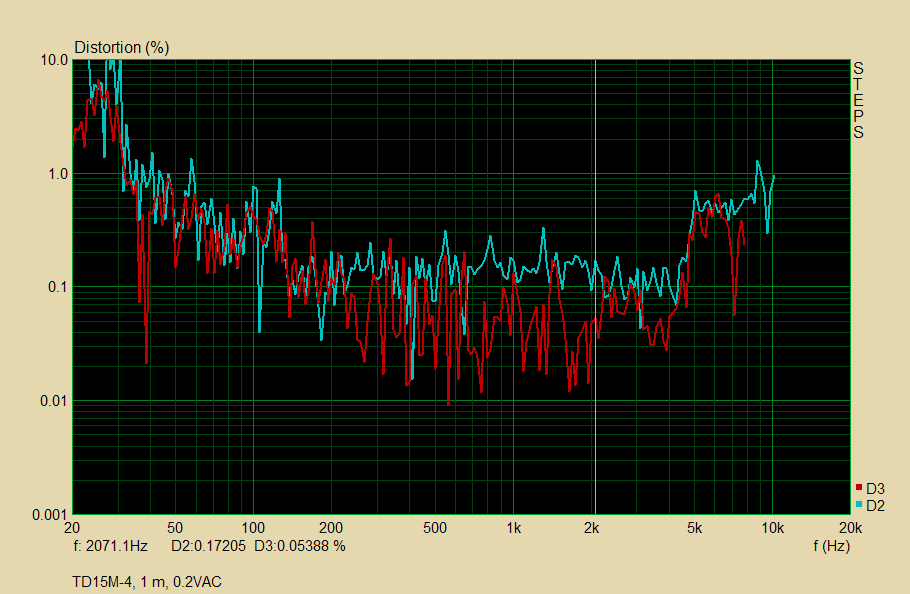Click the 'D3:0.05388 %' readout value

299,546
